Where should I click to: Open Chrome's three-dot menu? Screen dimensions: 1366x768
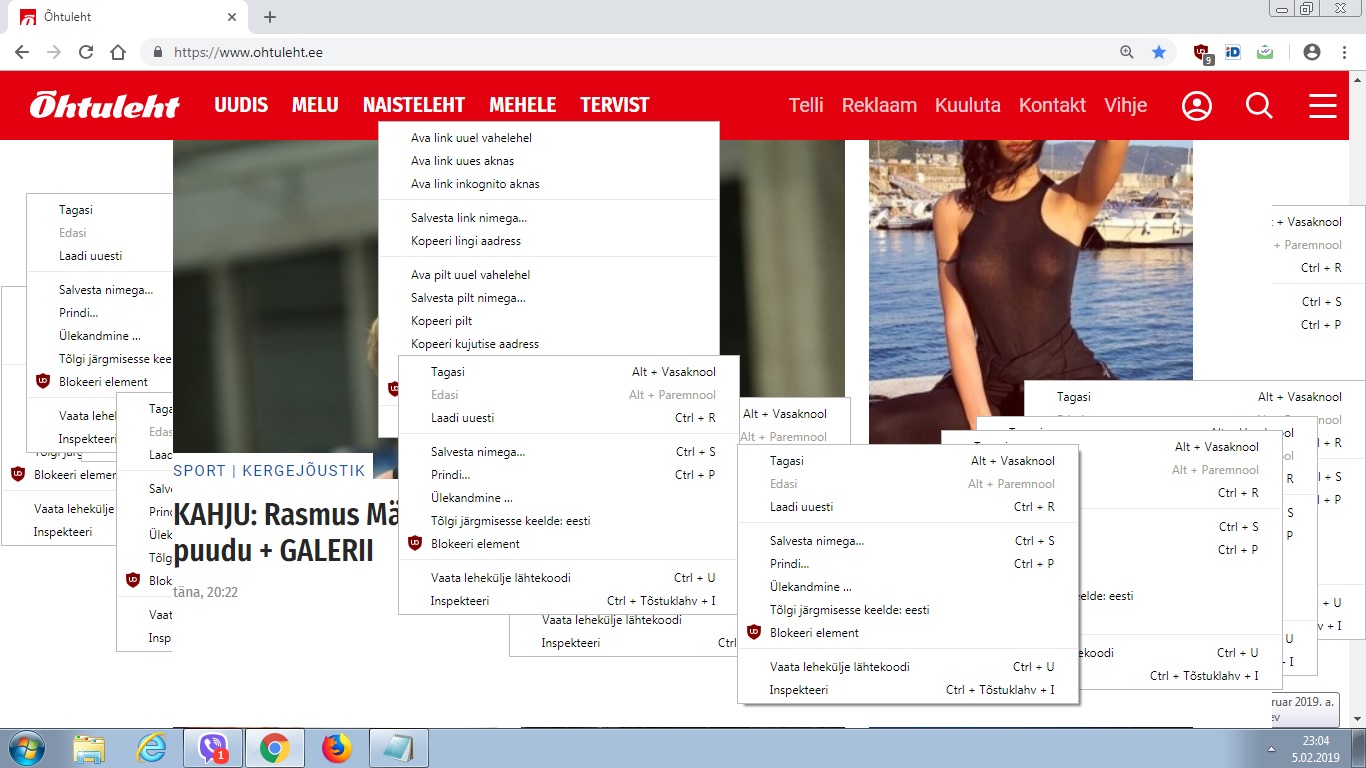pos(1343,52)
